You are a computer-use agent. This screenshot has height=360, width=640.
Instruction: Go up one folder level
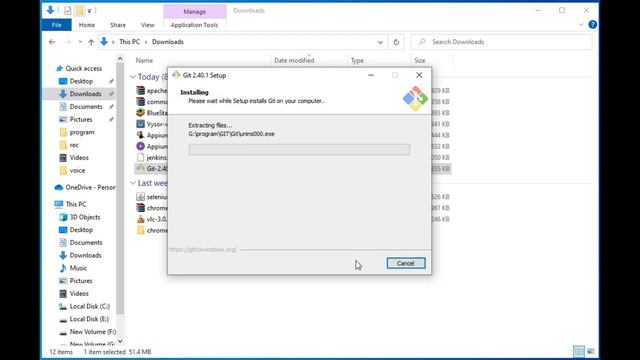click(91, 42)
